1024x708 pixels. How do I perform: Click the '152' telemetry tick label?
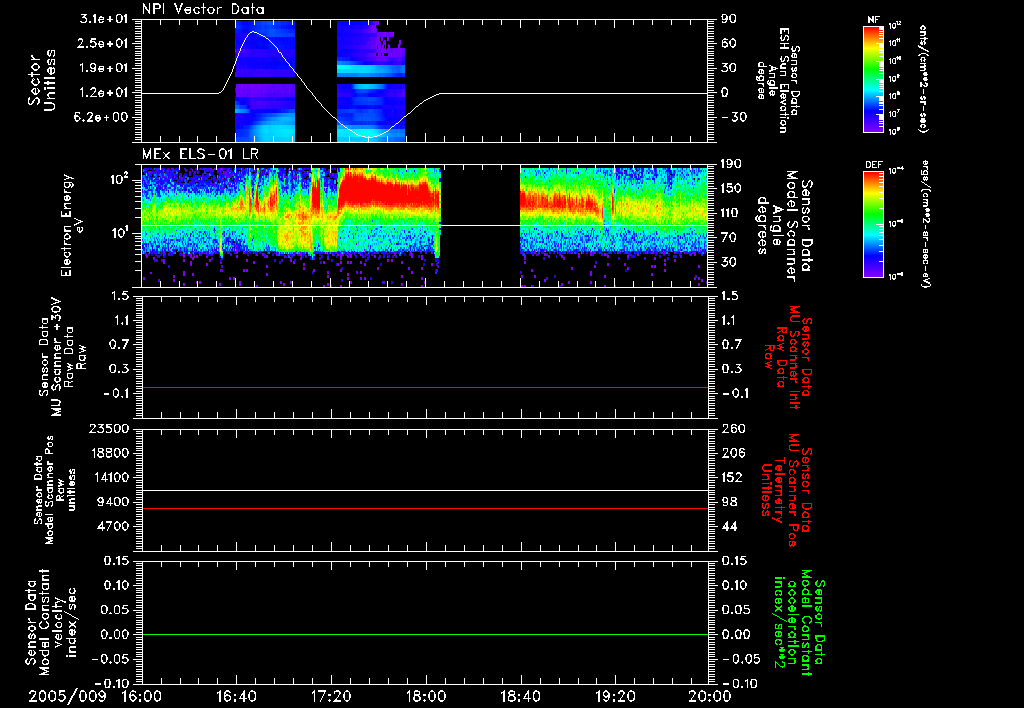pos(733,477)
